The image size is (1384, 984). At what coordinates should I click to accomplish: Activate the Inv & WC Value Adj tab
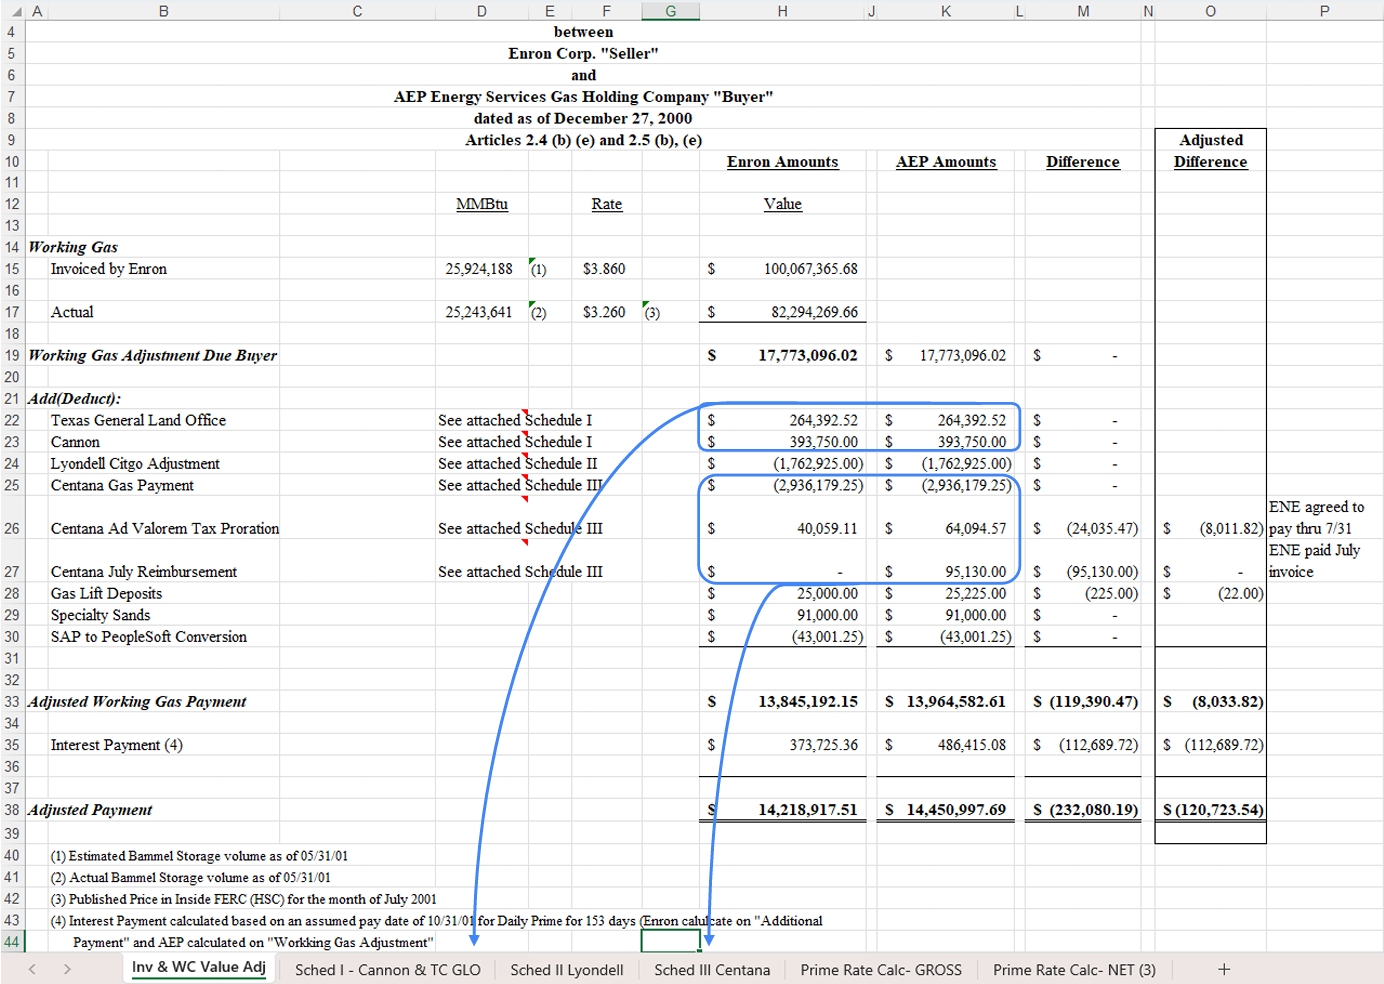[x=198, y=967]
